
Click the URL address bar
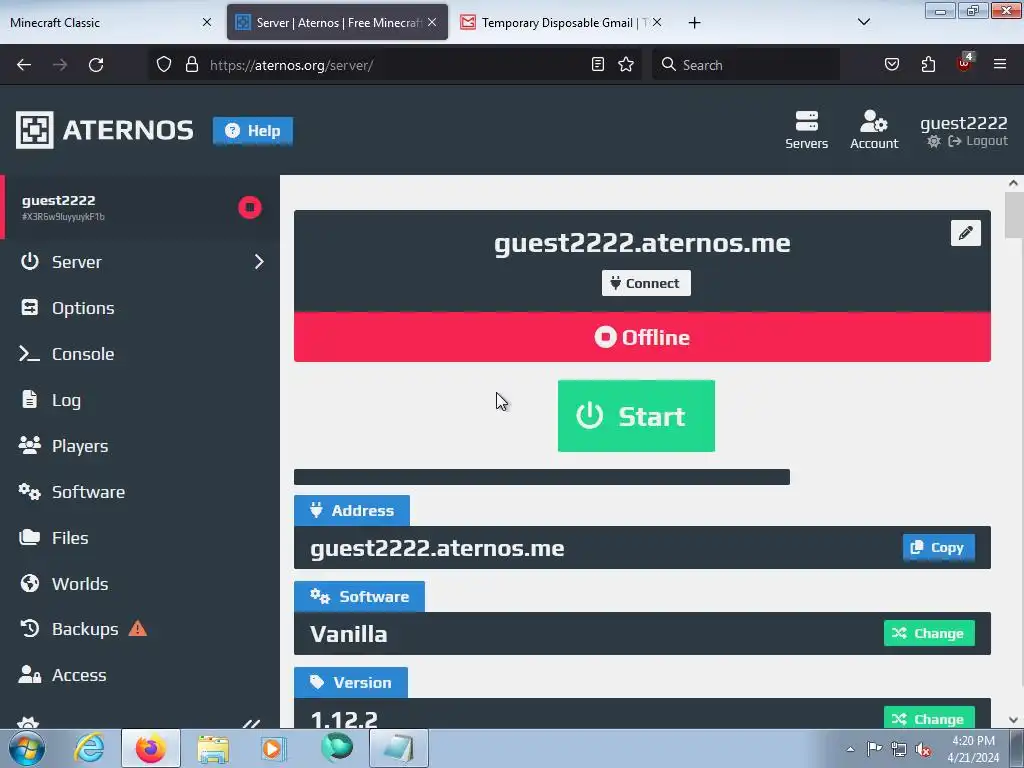pyautogui.click(x=395, y=65)
